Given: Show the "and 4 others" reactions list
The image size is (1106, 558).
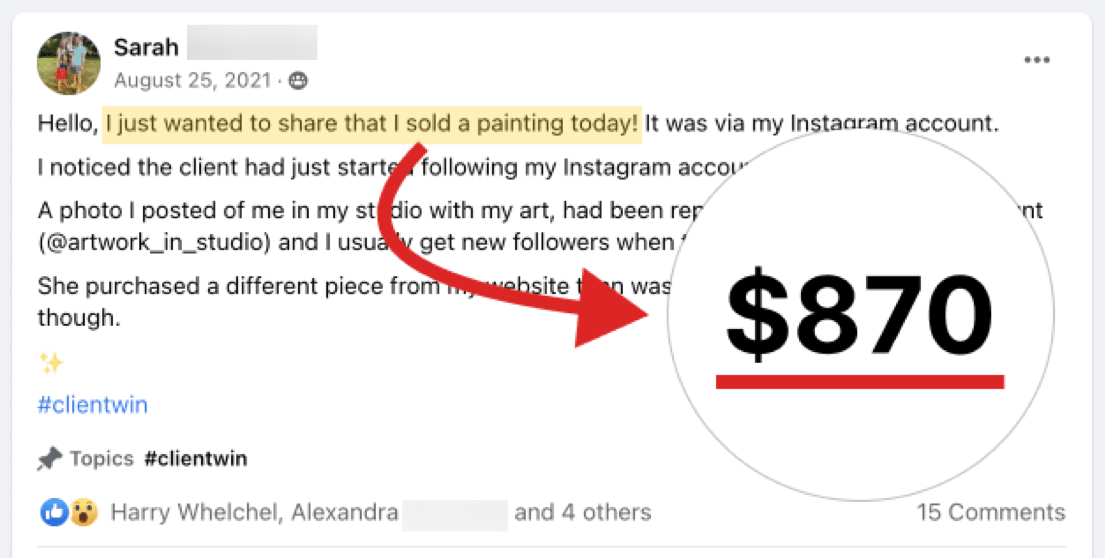Looking at the screenshot, I should [582, 513].
